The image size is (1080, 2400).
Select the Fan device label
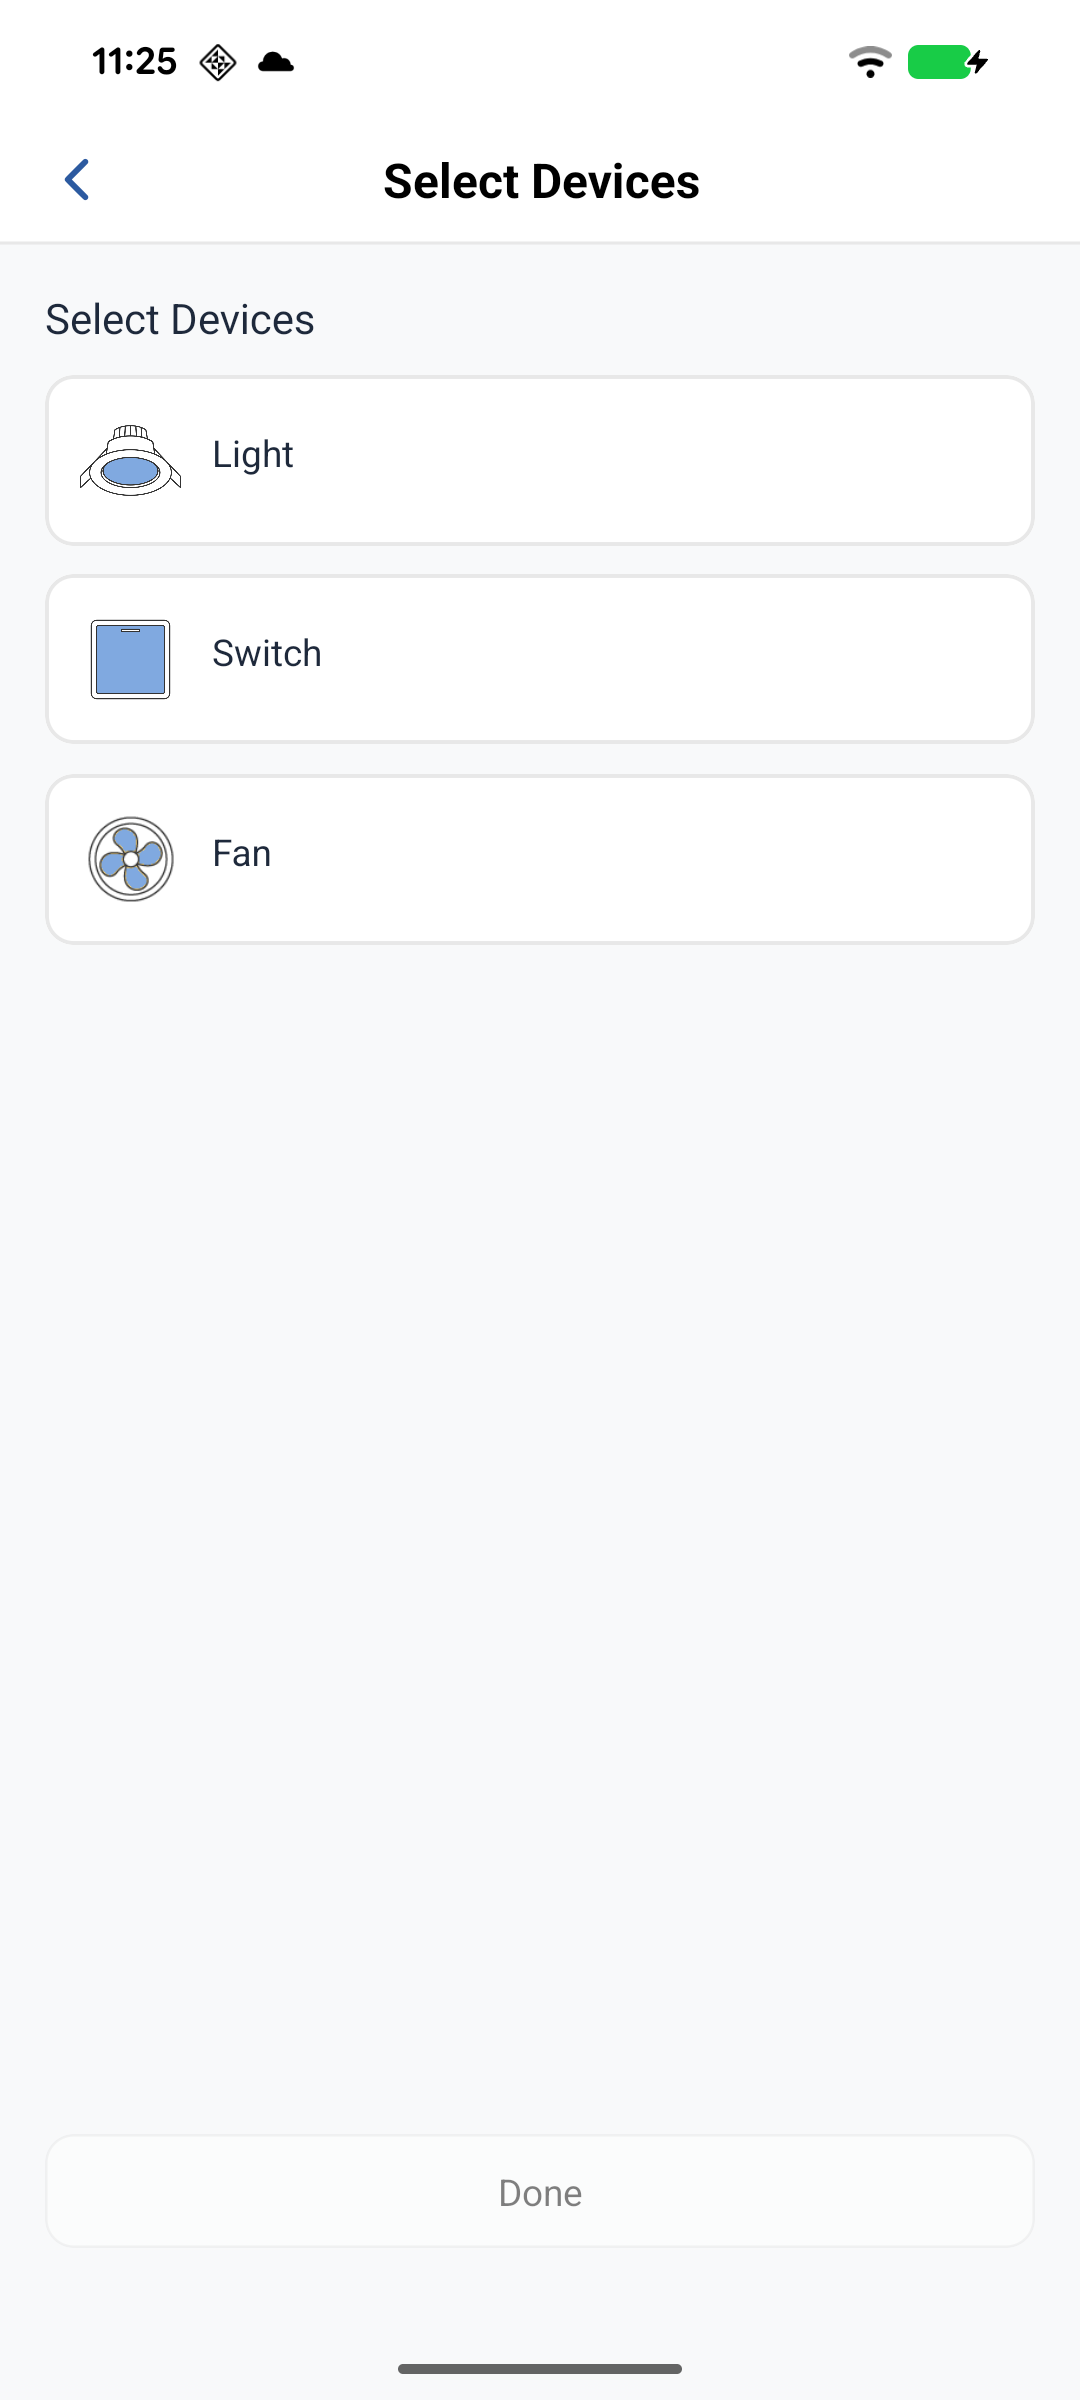pyautogui.click(x=242, y=854)
